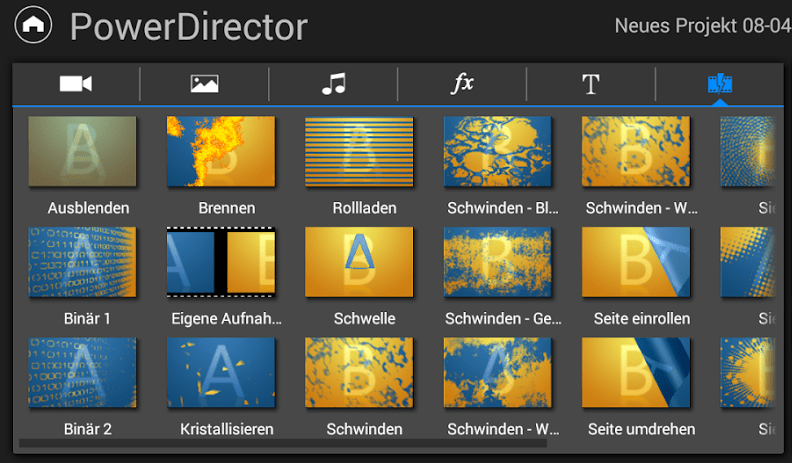Pick the Schwinden - Ge... transition thumbnail

click(498, 262)
